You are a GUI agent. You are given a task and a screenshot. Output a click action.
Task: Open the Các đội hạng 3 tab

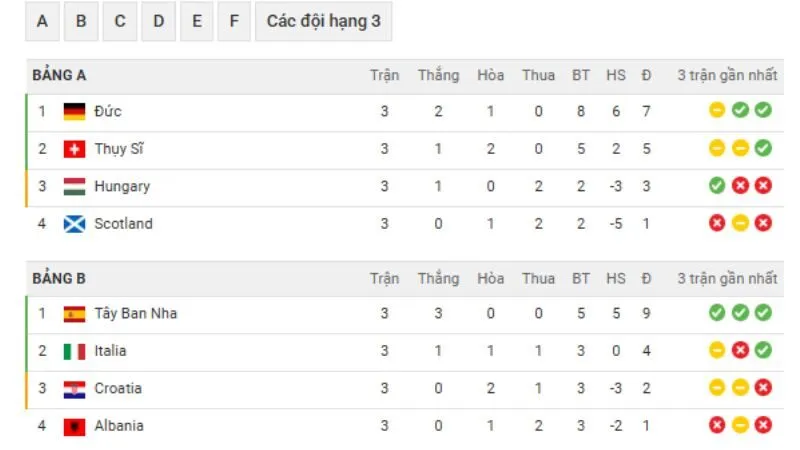pyautogui.click(x=323, y=21)
